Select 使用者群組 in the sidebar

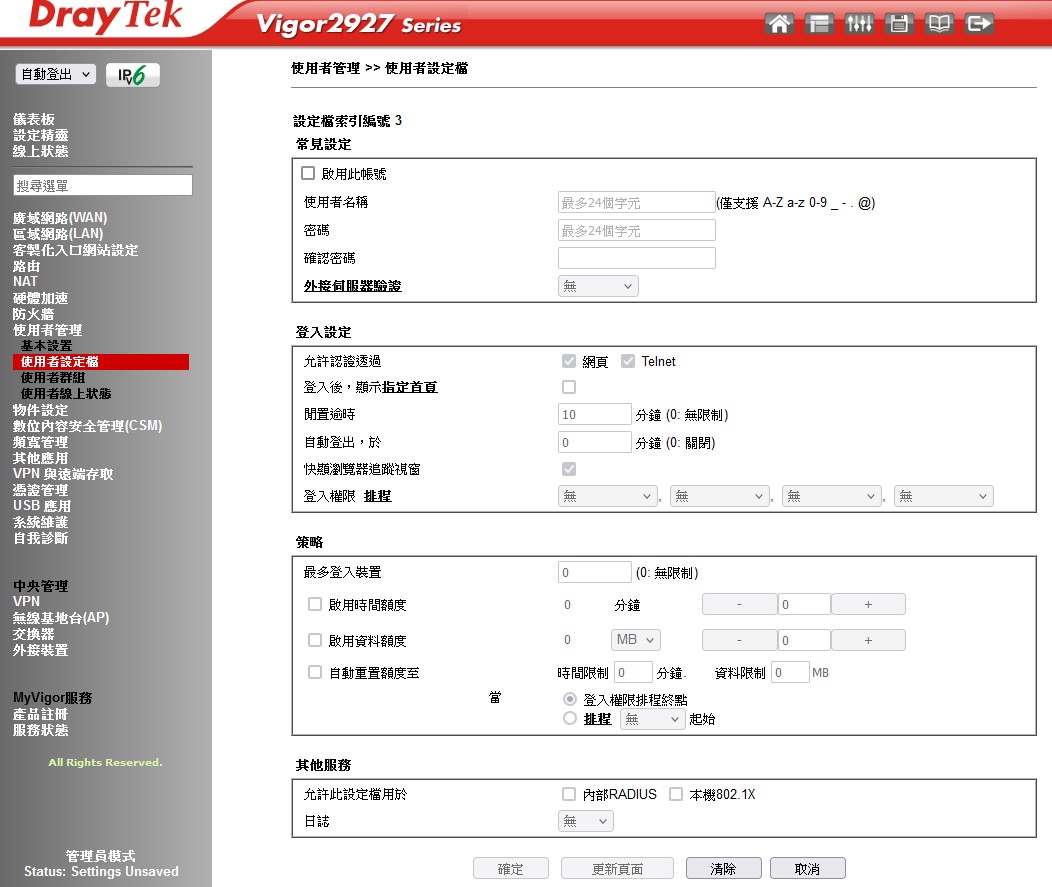point(53,378)
